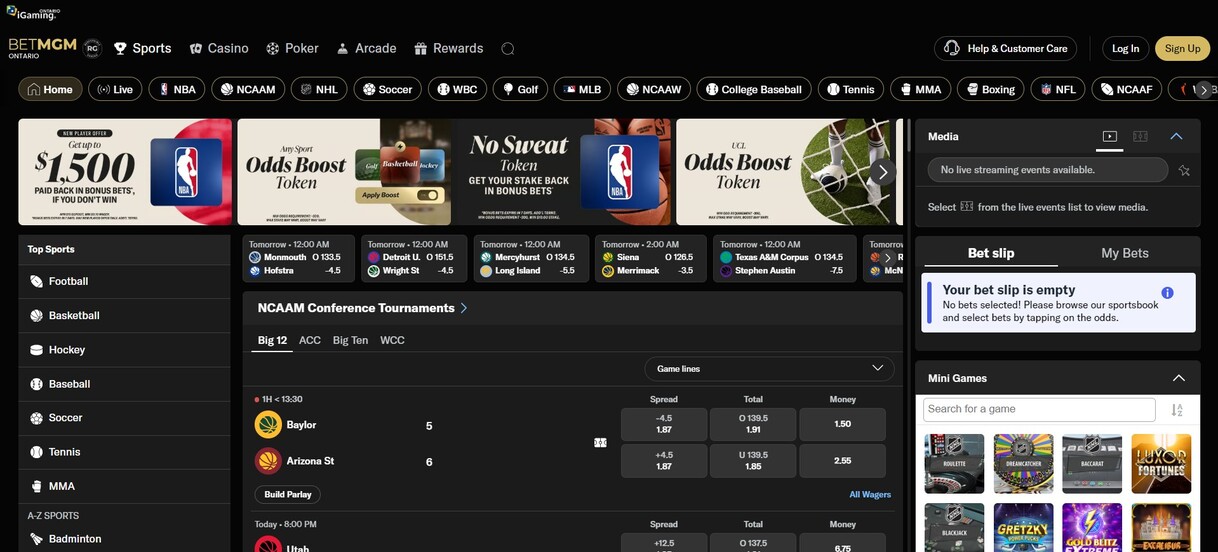Toggle the Apply Boost switch on banner
This screenshot has height=552, width=1218.
428,195
